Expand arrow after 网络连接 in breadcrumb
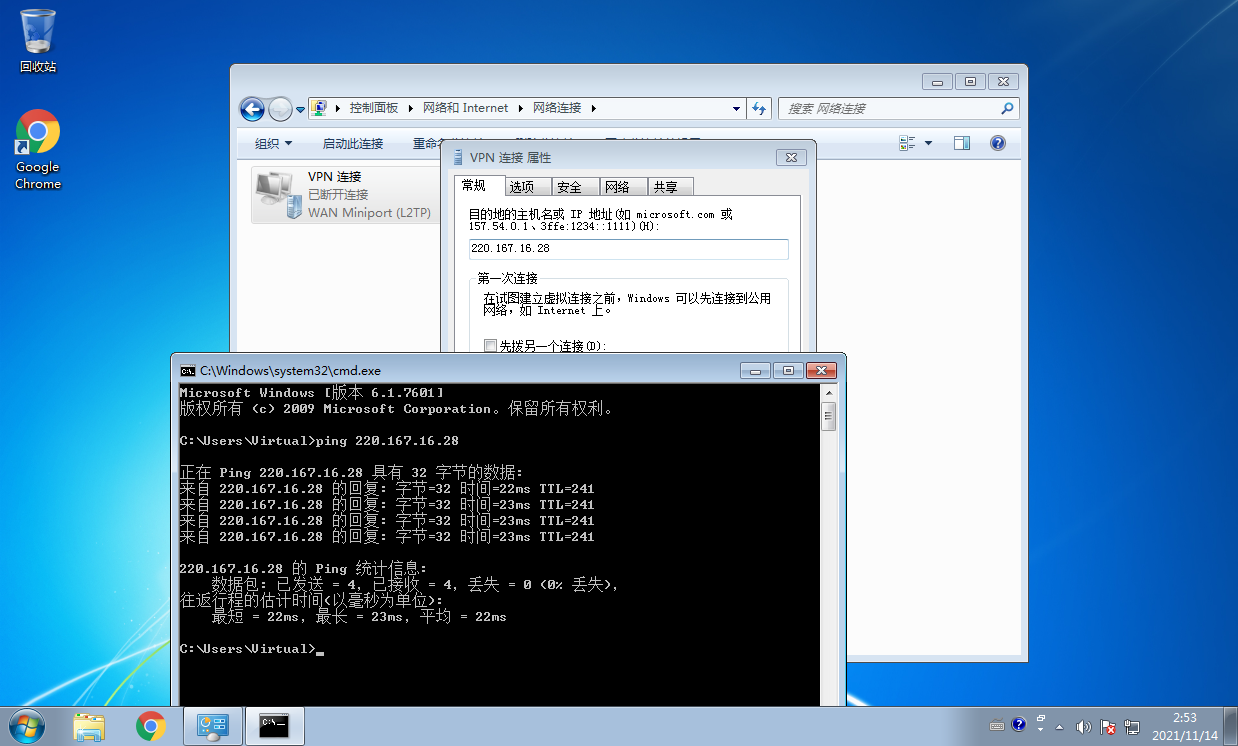Viewport: 1238px width, 746px height. 593,108
